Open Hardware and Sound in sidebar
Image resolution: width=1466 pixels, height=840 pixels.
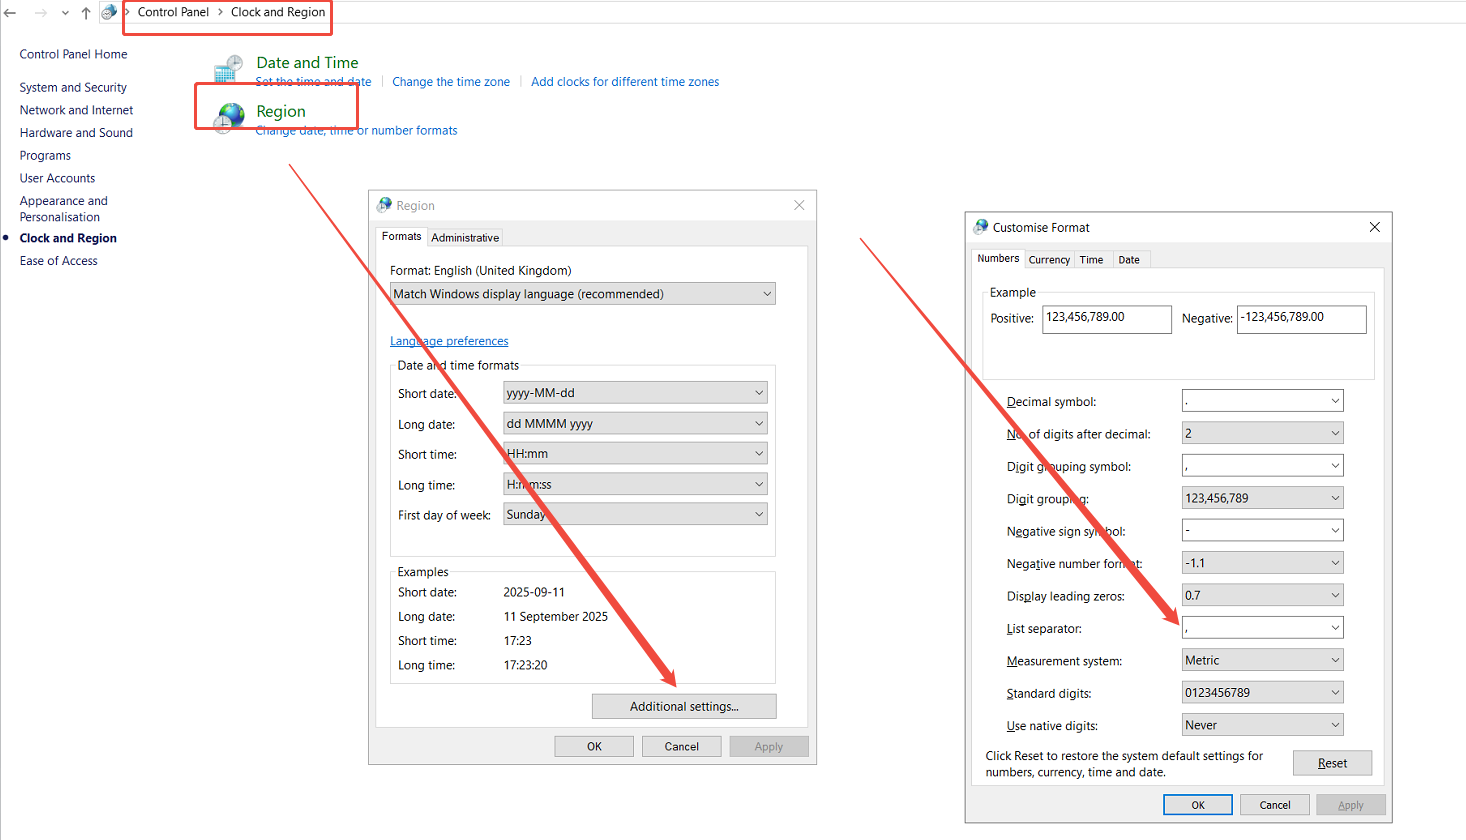[x=76, y=133]
